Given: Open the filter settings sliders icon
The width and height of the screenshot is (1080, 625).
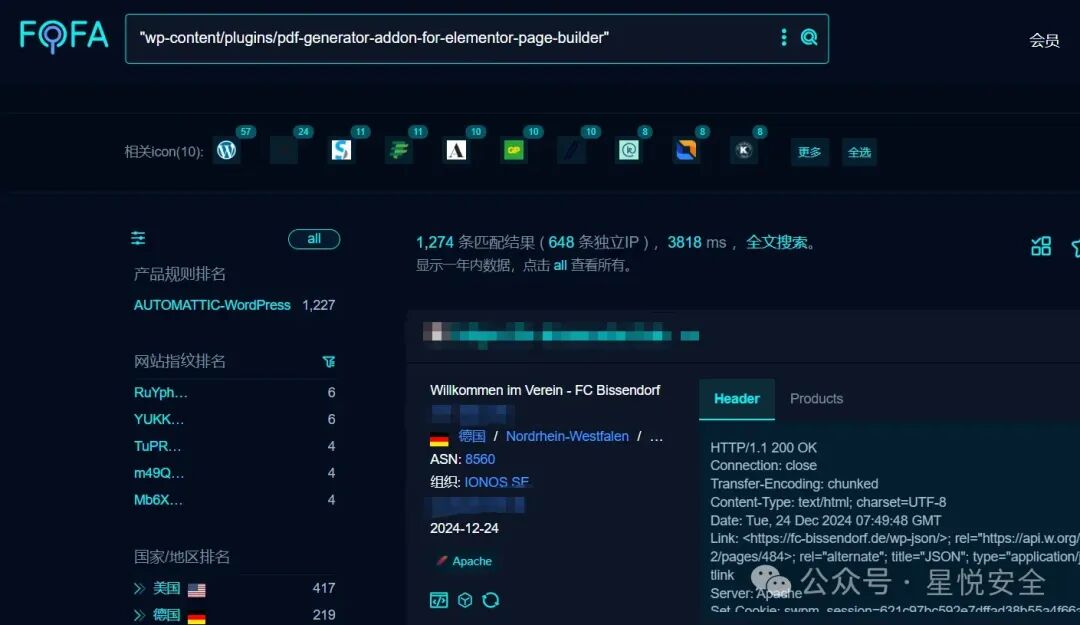Looking at the screenshot, I should (138, 238).
